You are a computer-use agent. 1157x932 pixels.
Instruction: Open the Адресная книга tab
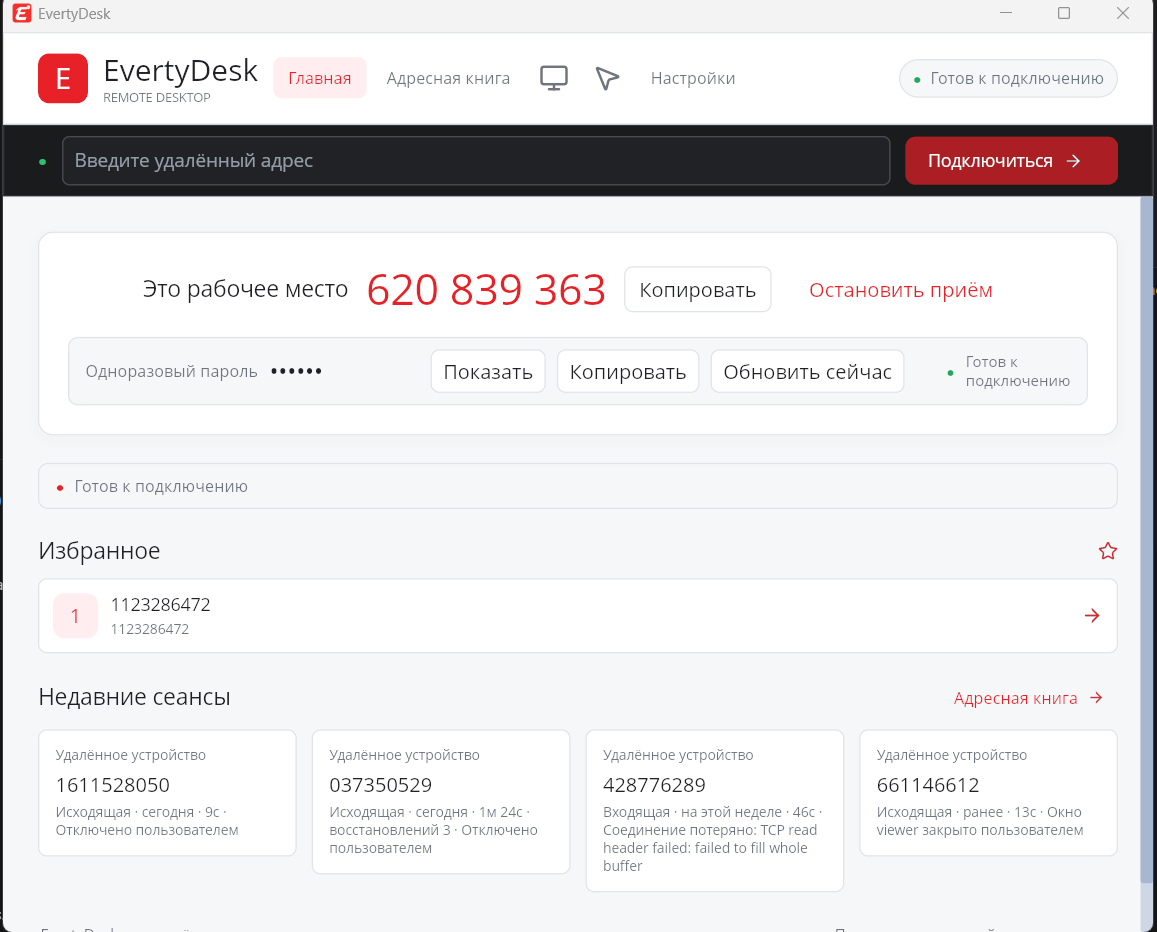click(x=448, y=78)
